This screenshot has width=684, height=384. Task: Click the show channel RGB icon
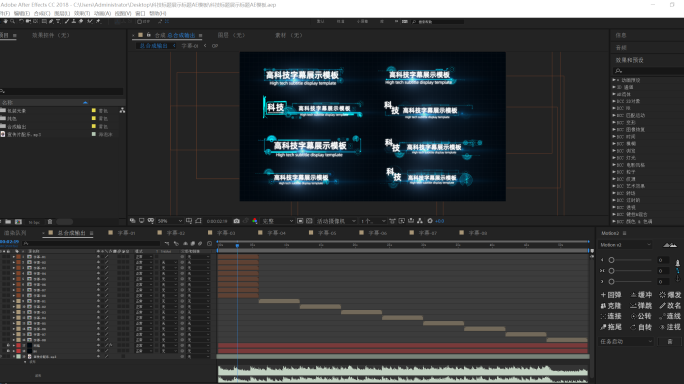(x=255, y=221)
